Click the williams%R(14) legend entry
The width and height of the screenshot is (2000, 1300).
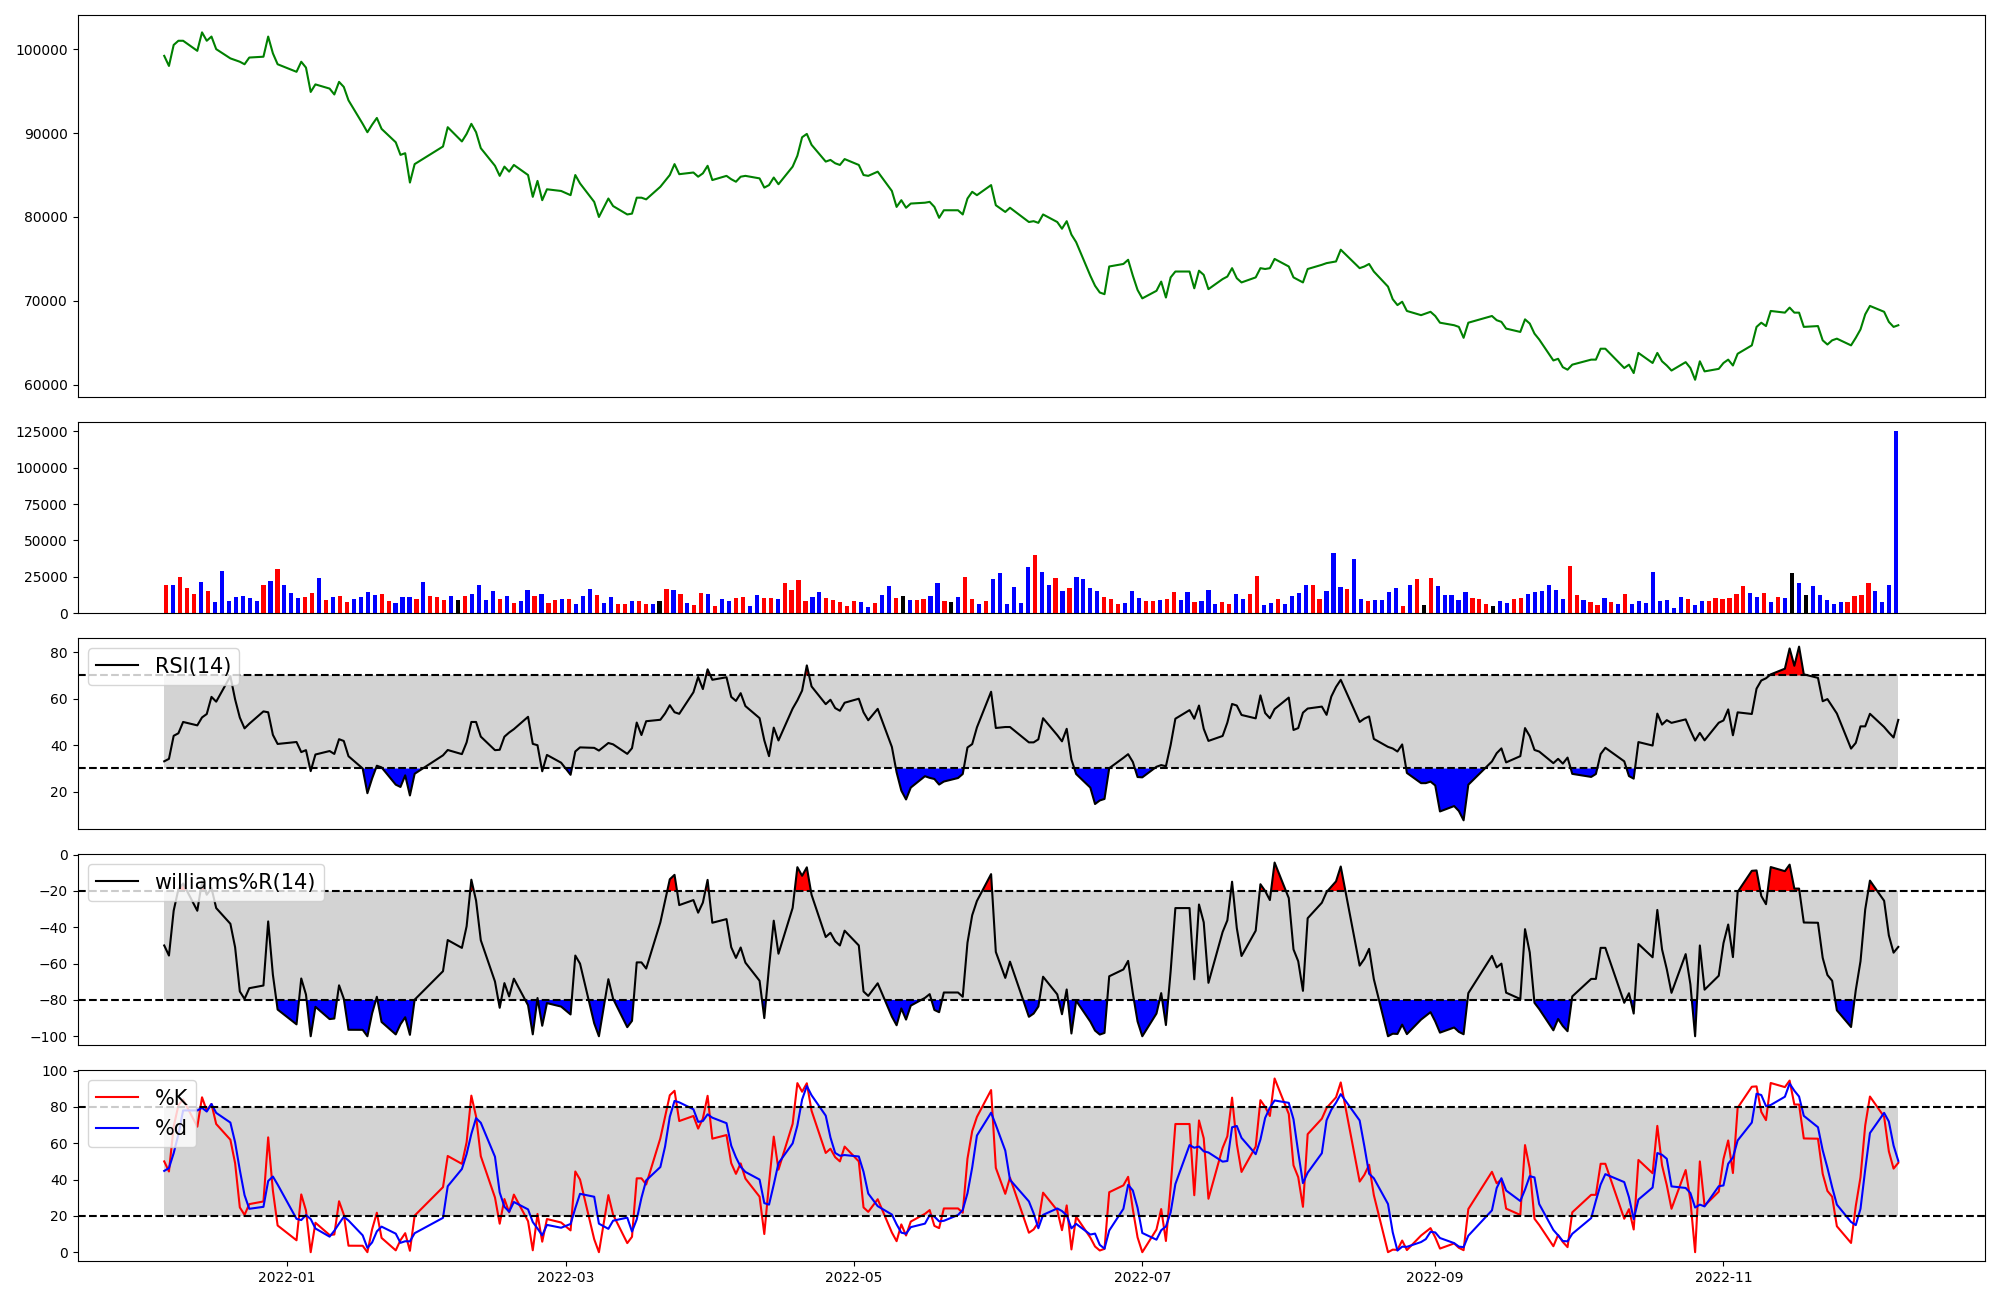(234, 882)
